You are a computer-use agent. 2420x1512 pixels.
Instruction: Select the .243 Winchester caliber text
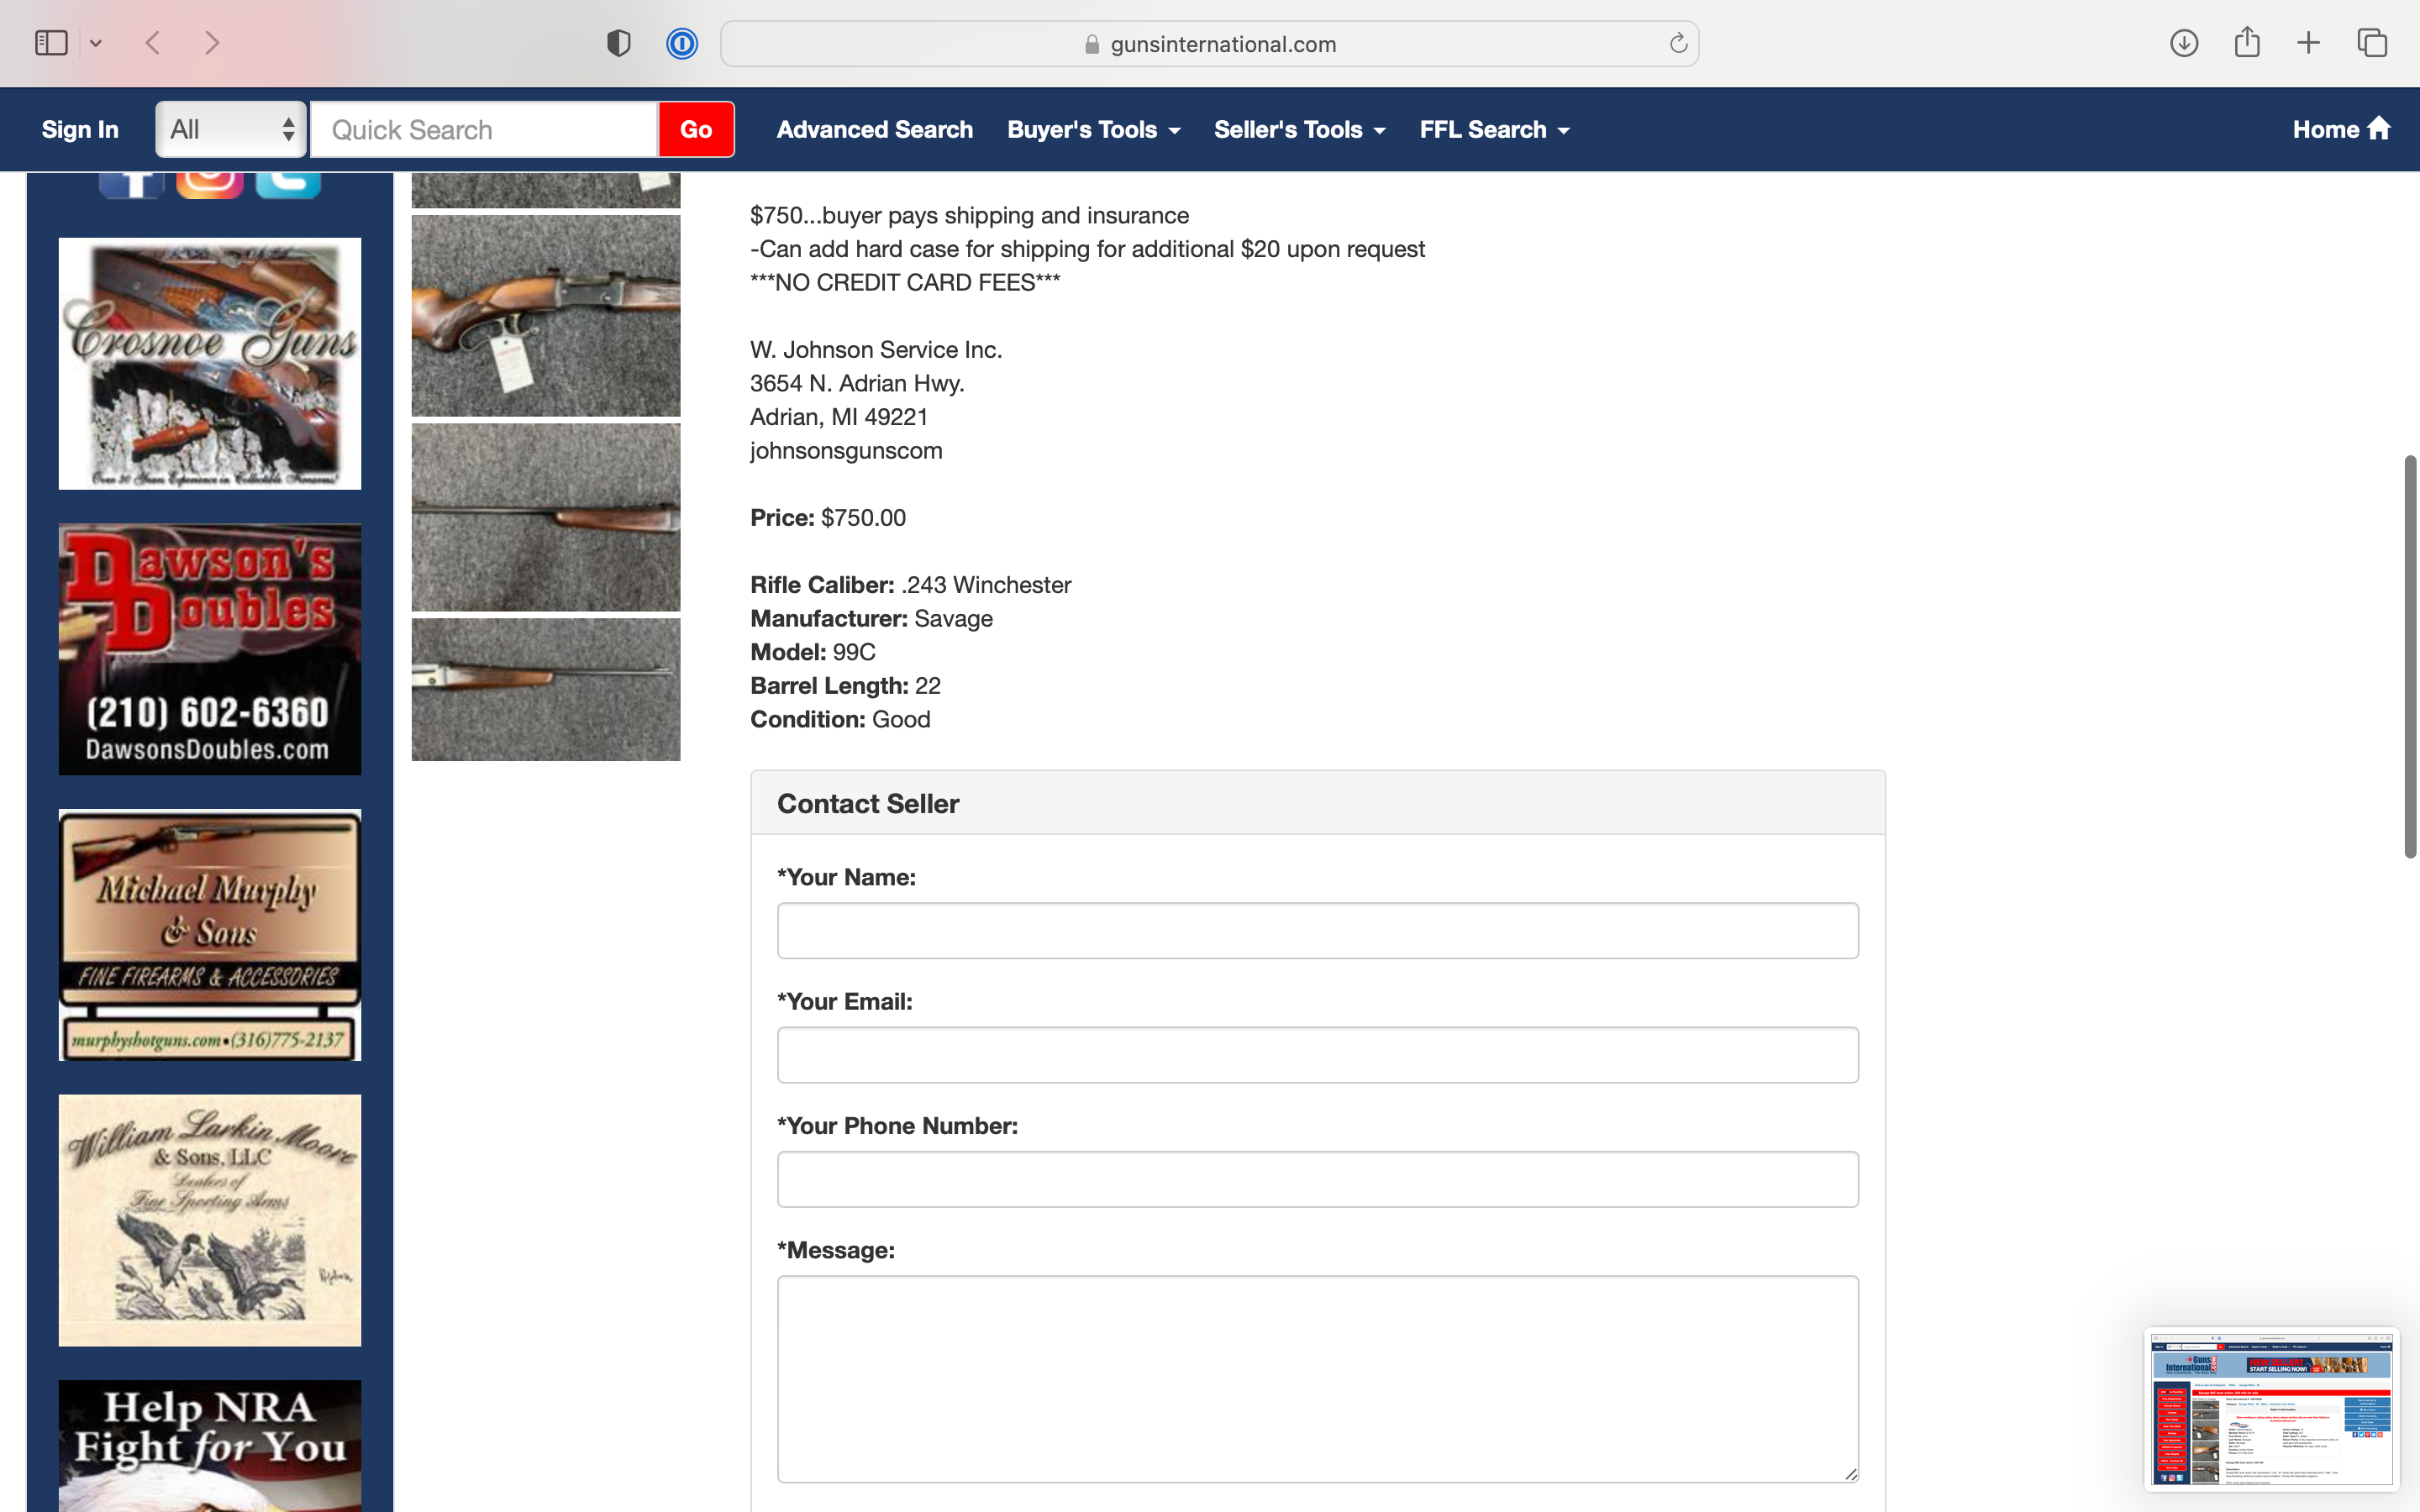point(986,585)
